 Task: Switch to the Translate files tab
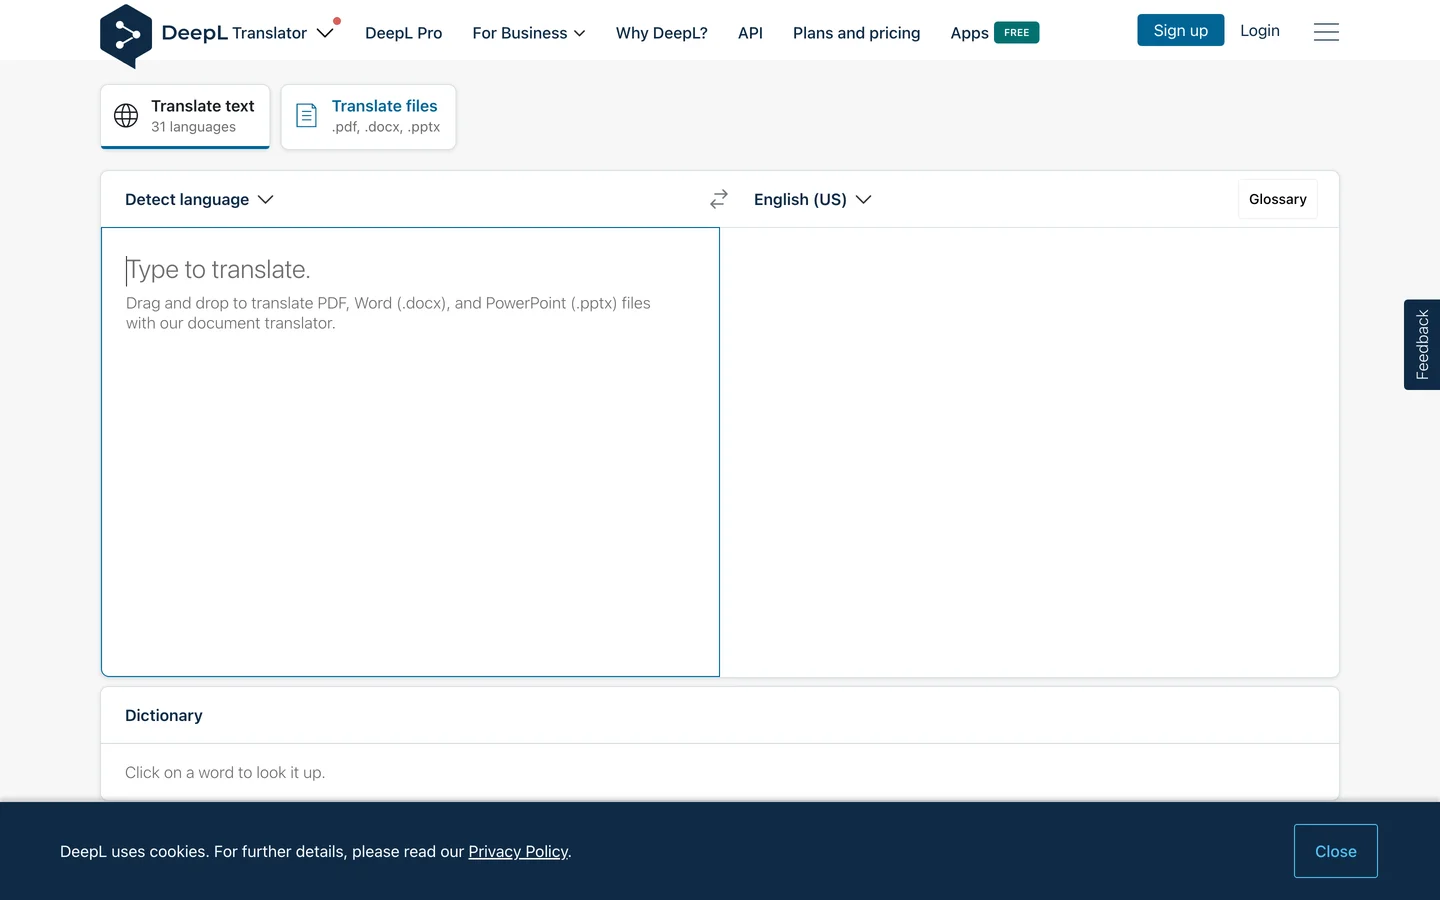368,116
